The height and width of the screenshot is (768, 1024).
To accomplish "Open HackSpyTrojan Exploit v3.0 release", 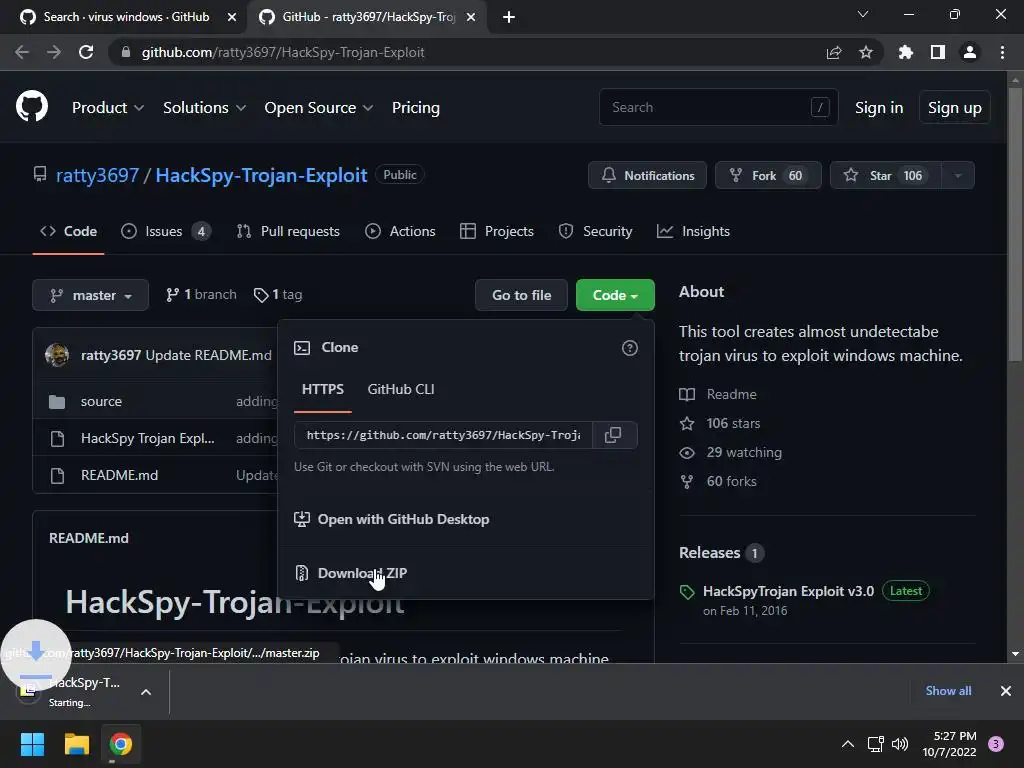I will point(788,591).
